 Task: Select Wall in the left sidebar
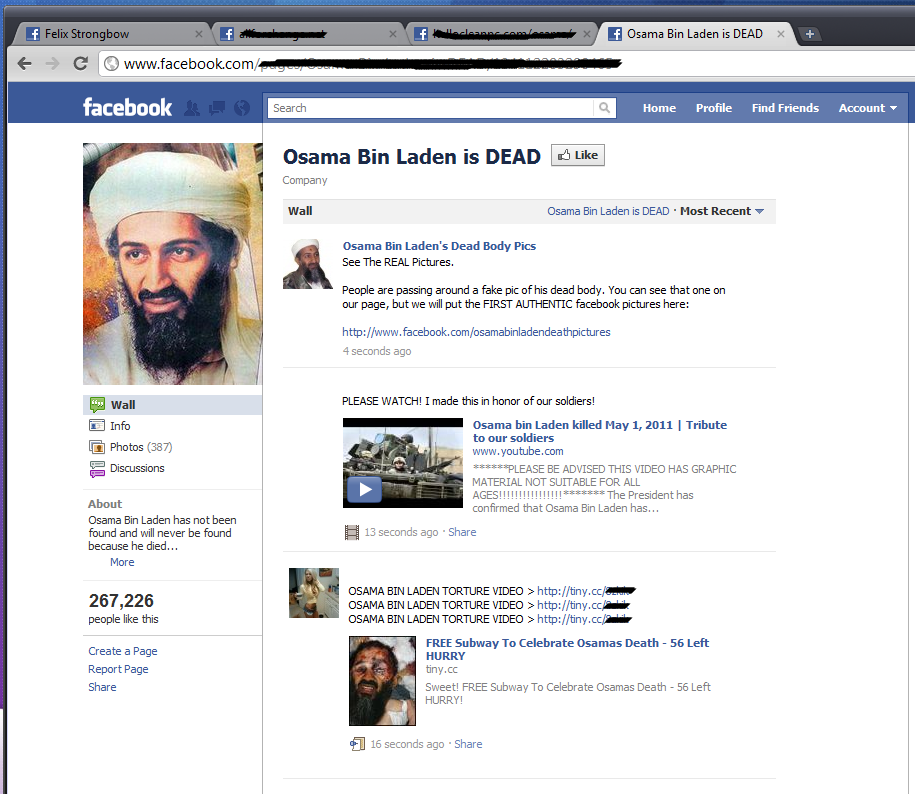(x=172, y=405)
